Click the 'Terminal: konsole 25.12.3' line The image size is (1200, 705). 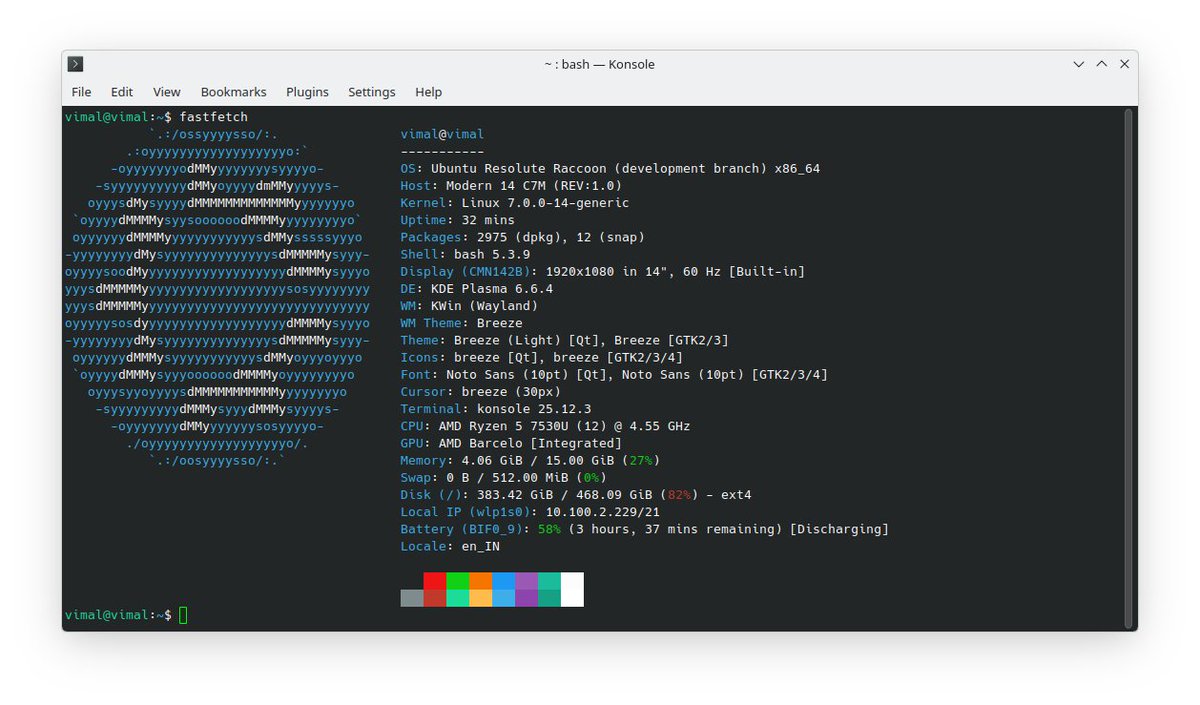click(x=496, y=409)
